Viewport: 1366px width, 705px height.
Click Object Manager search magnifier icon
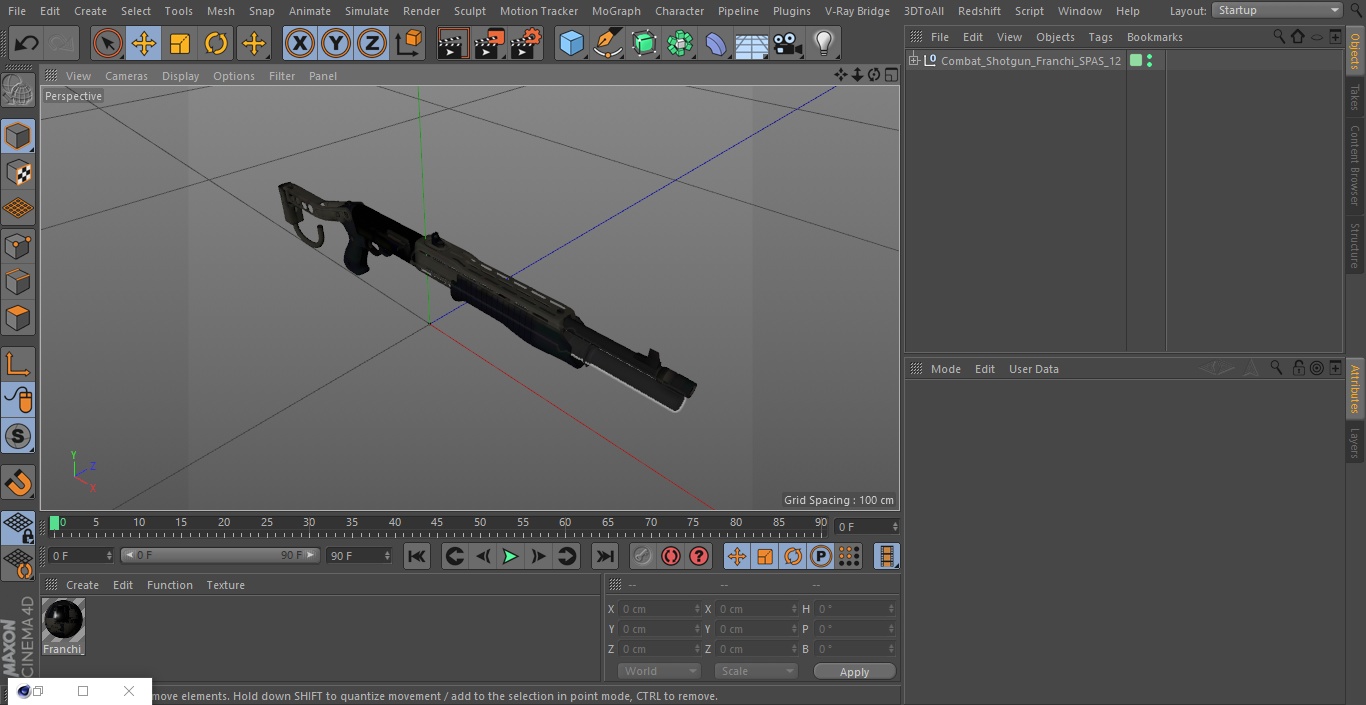tap(1278, 36)
